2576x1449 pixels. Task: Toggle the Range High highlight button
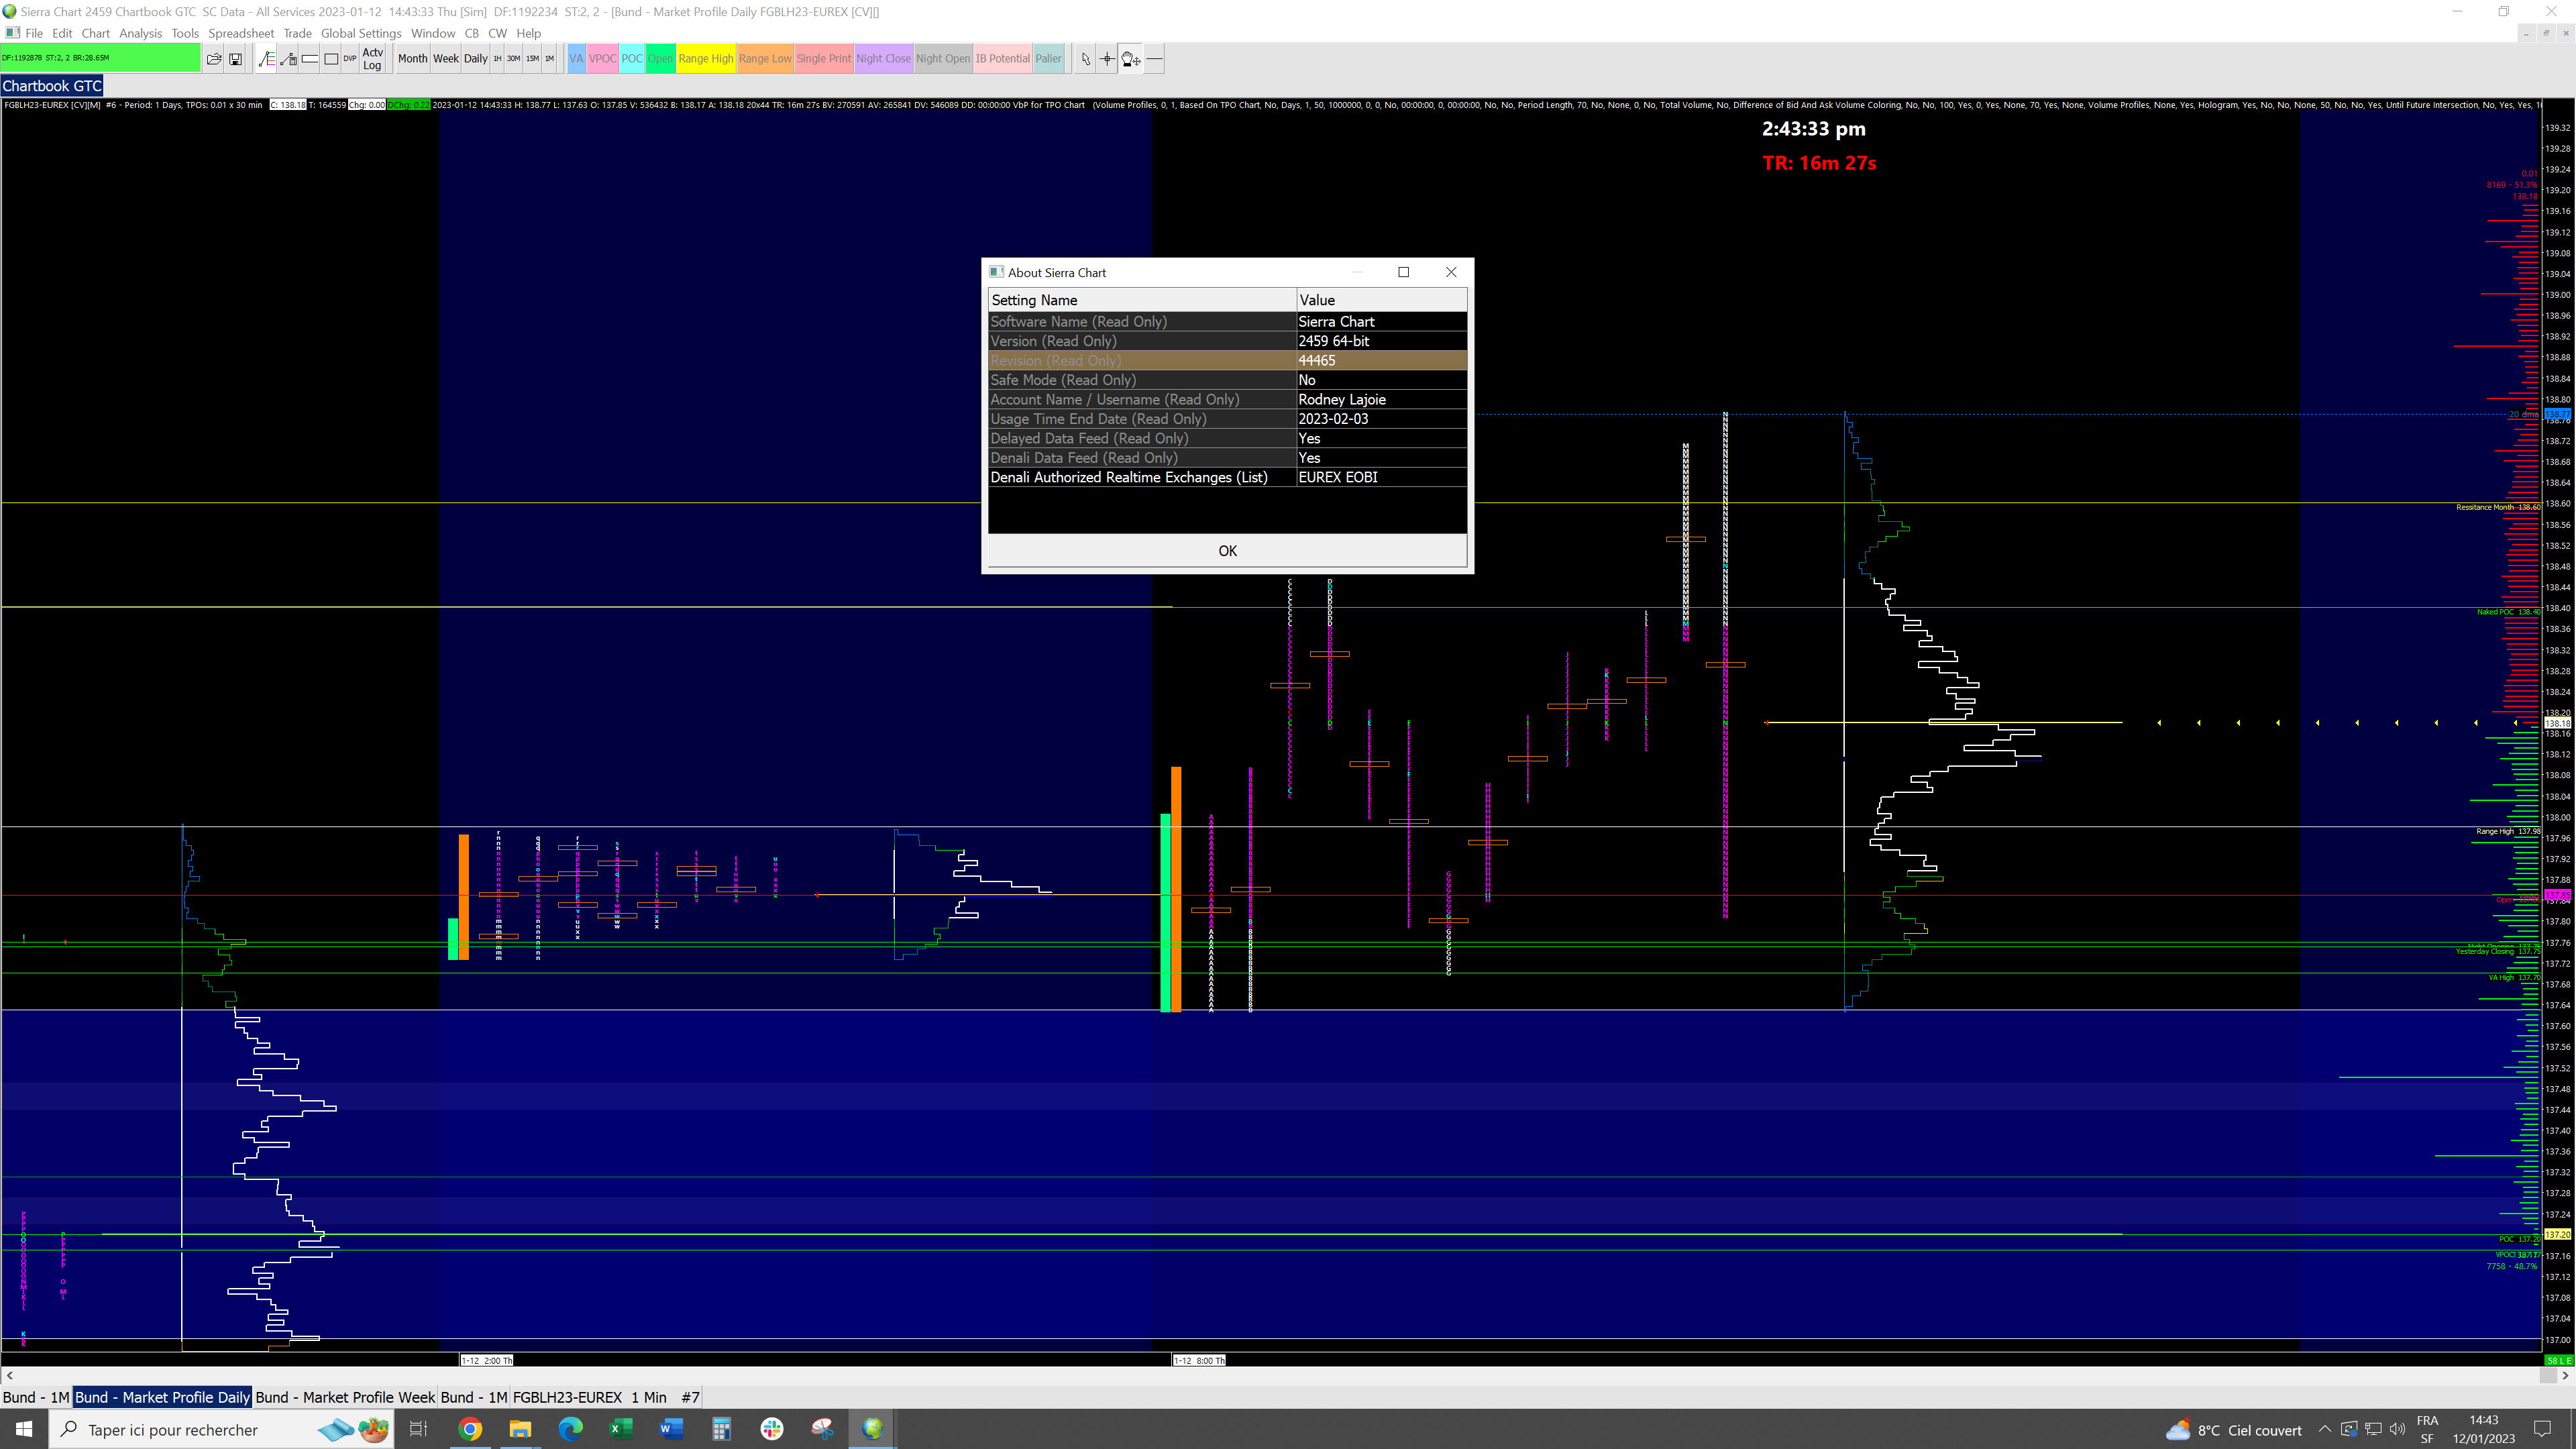(x=705, y=59)
